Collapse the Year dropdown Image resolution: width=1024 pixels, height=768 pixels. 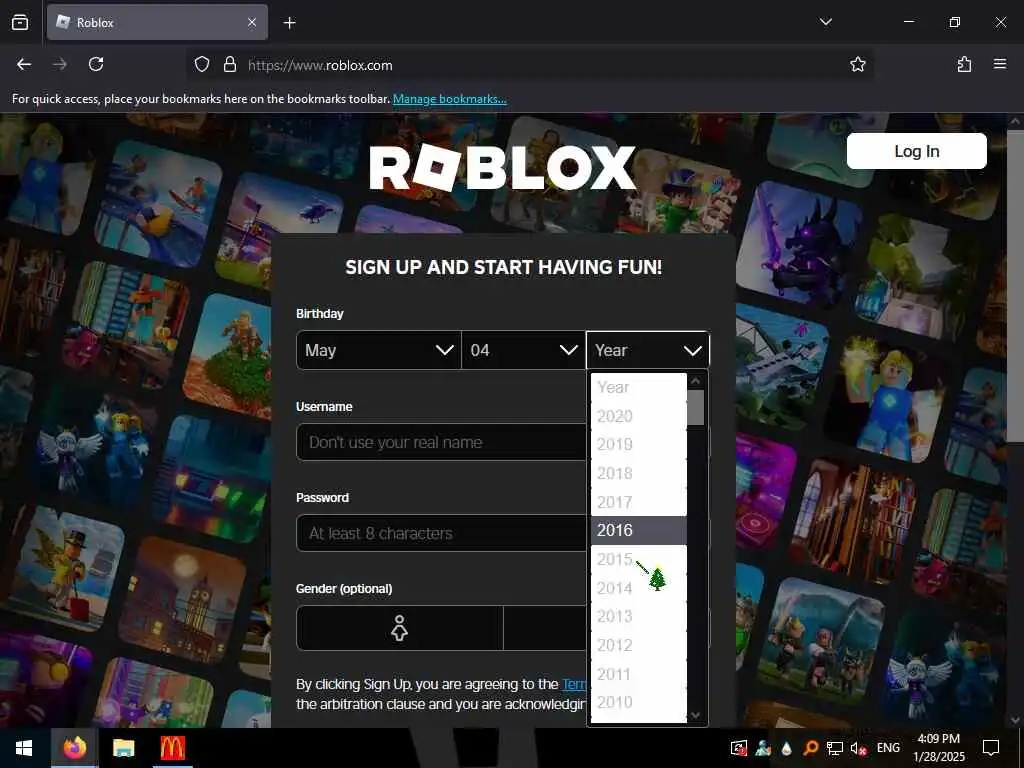(x=647, y=350)
